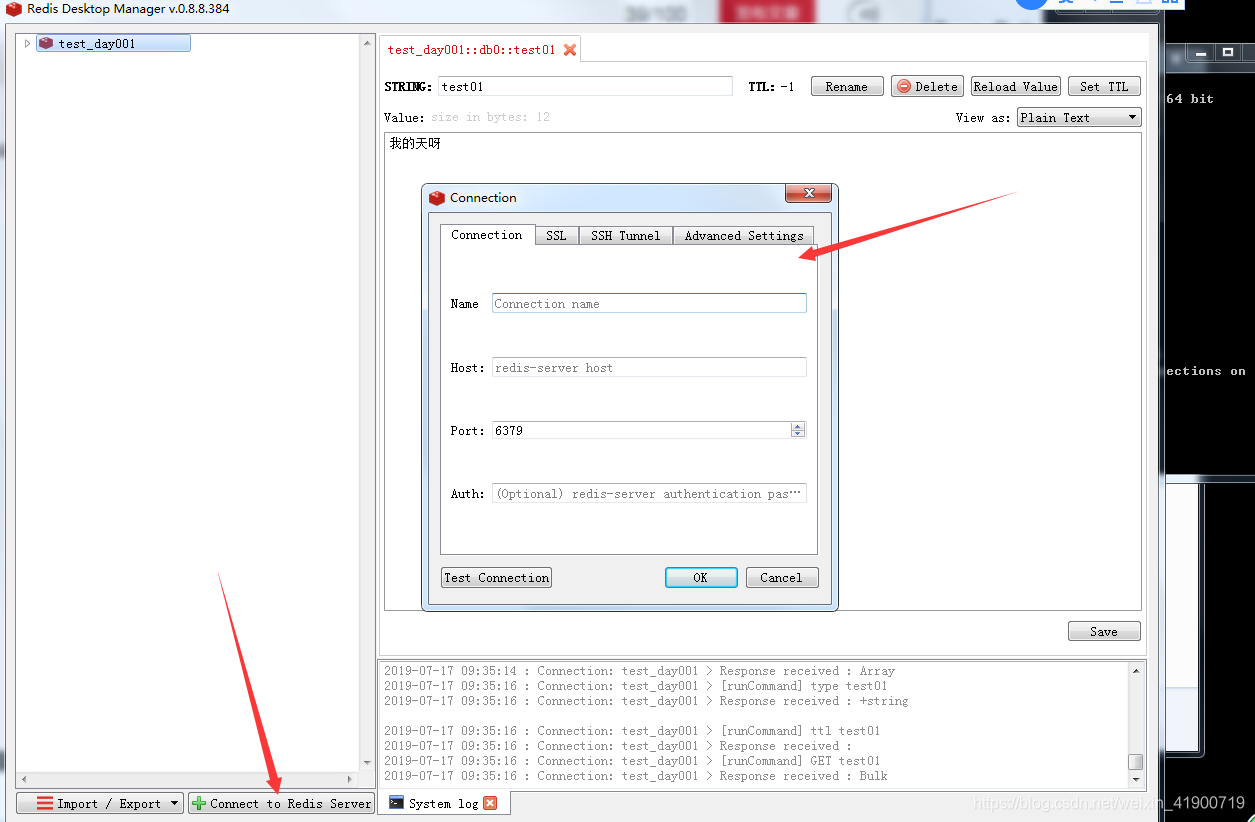Viewport: 1255px width, 822px height.
Task: Click the redis-server host input field
Action: [649, 368]
